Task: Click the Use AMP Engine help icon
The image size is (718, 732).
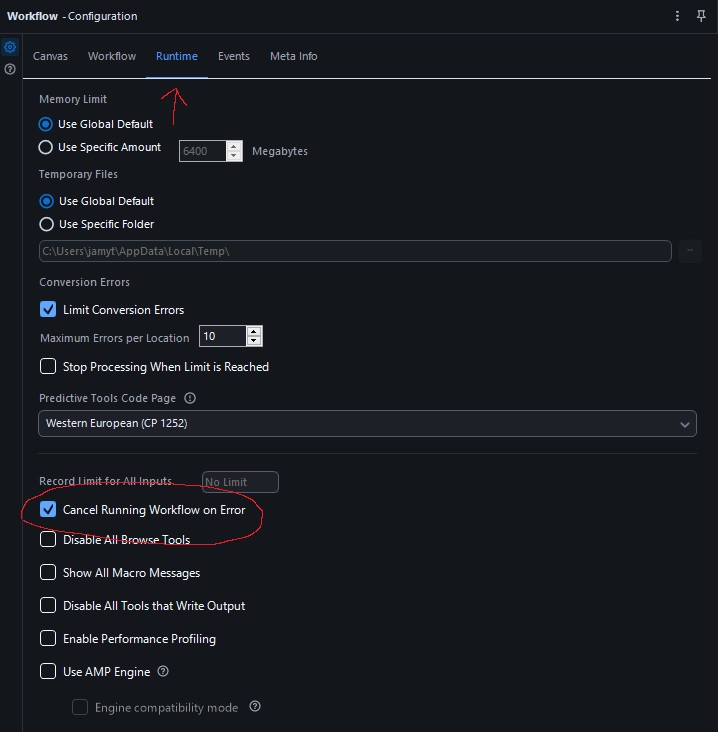Action: click(163, 672)
